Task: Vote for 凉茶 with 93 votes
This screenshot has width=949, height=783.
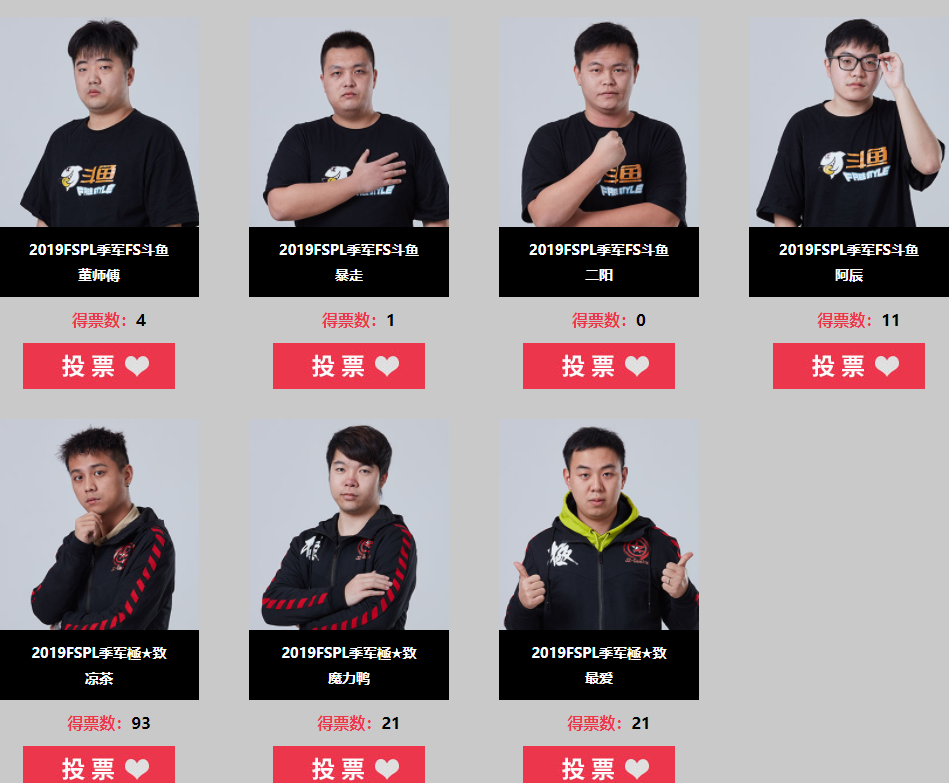Action: [99, 764]
